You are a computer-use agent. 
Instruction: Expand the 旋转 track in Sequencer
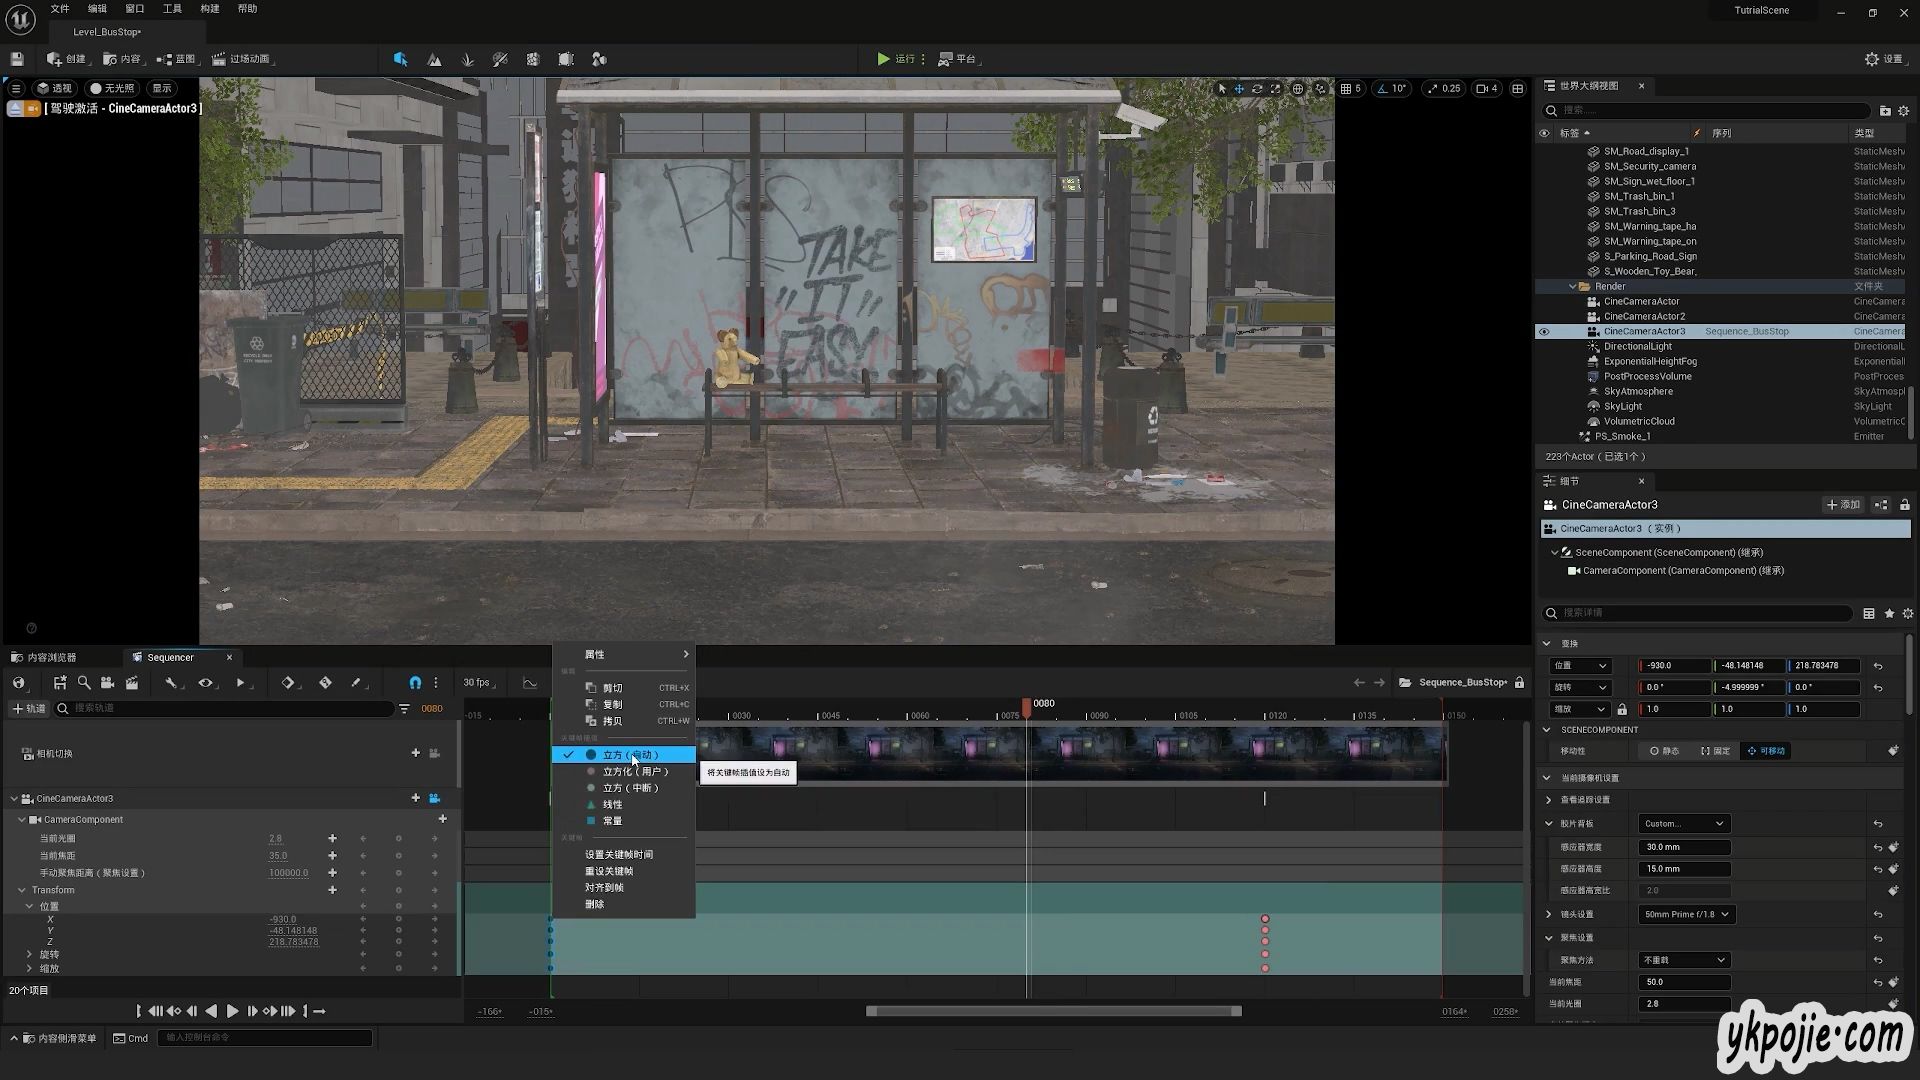pyautogui.click(x=30, y=955)
